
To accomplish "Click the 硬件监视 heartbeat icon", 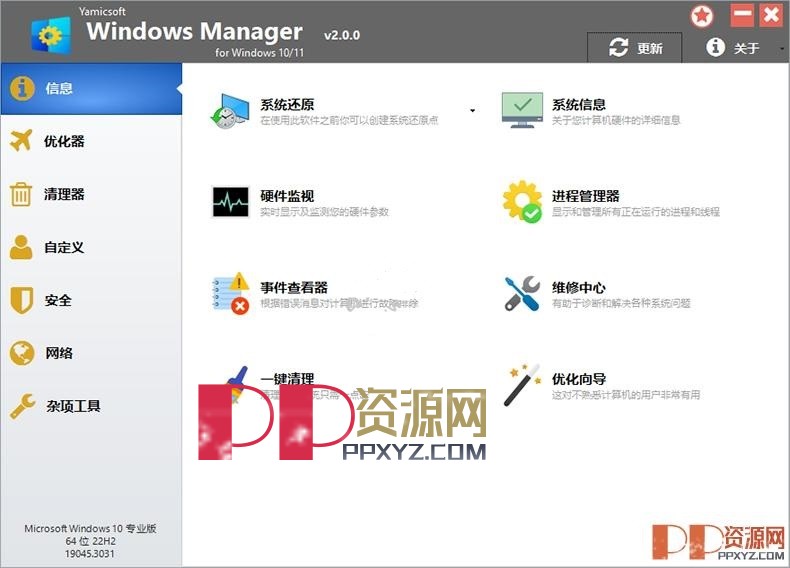I will [230, 202].
